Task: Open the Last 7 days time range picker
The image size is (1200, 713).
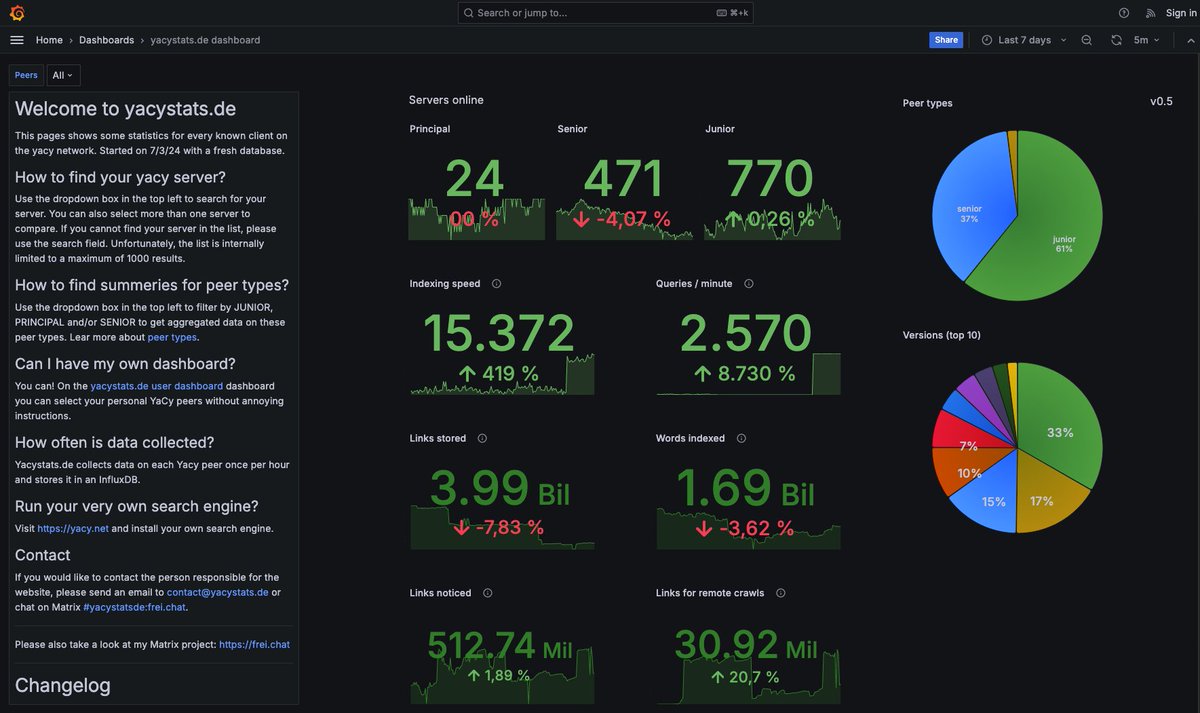Action: [x=1022, y=40]
